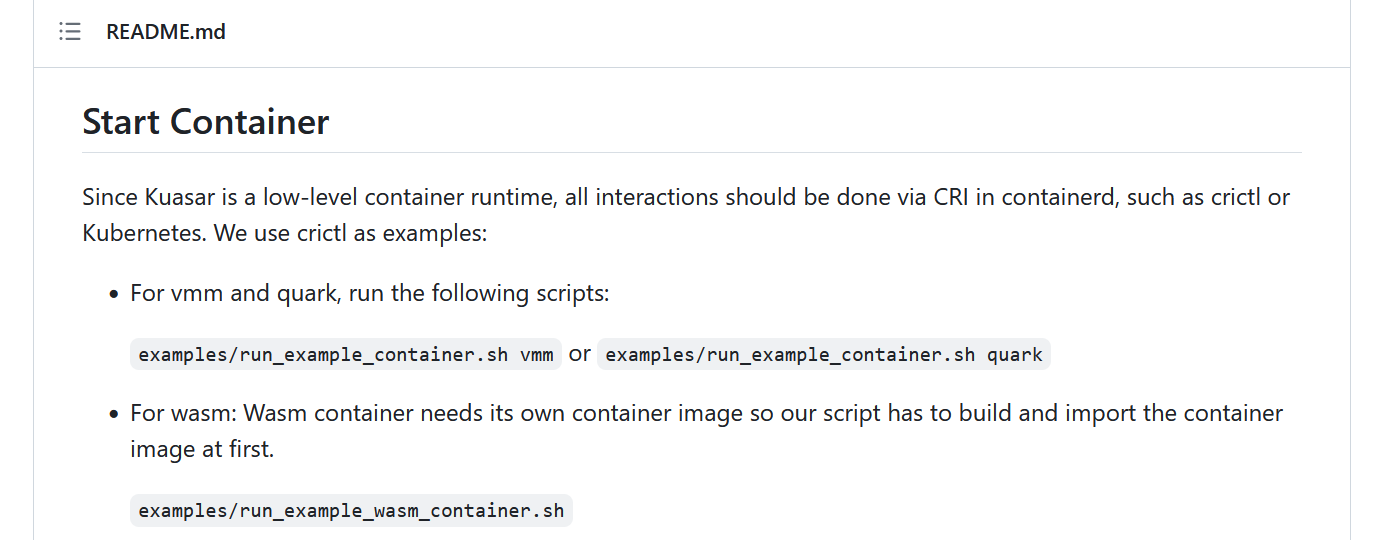Click the "For wasm" bullet text line

(x=706, y=413)
